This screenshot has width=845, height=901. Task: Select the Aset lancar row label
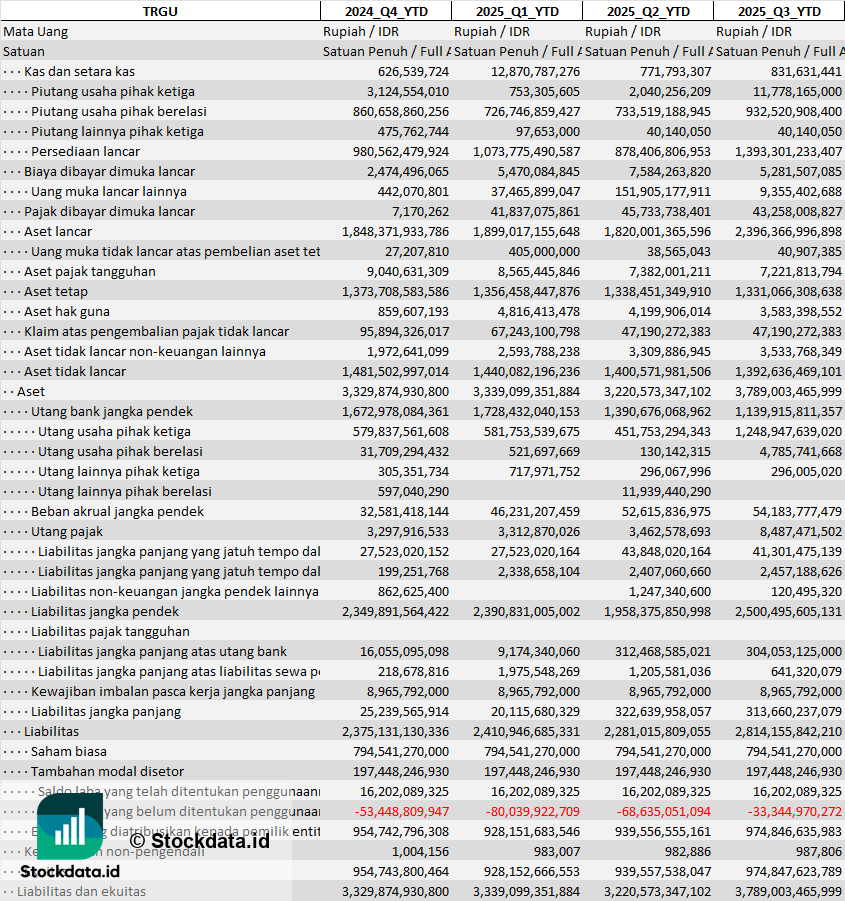click(x=58, y=232)
